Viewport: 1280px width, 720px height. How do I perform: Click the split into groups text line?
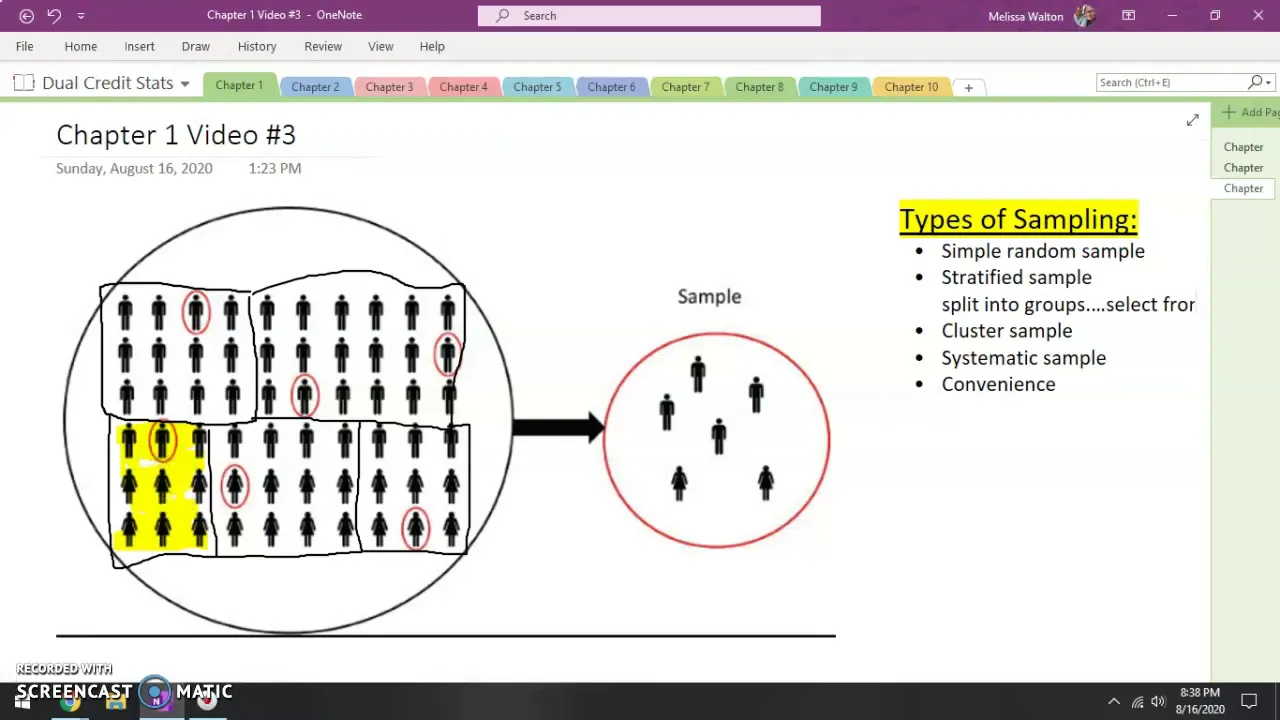point(1068,304)
